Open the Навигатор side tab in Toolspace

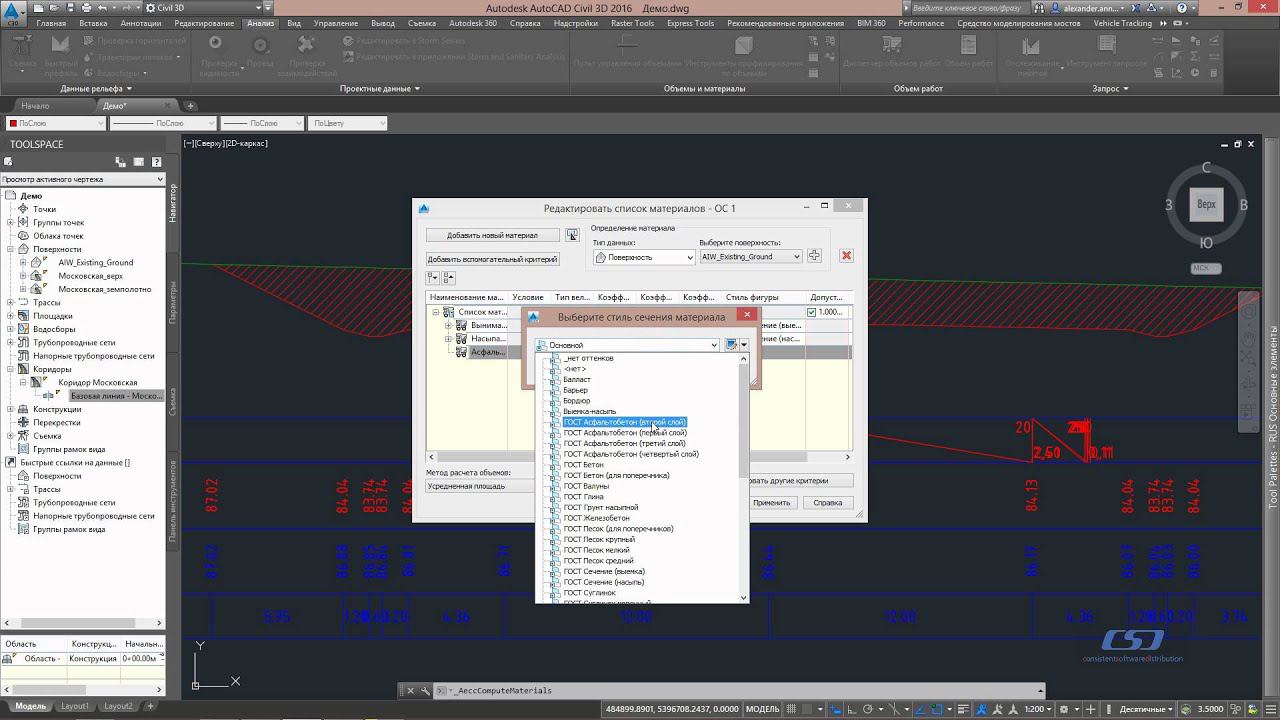coord(173,201)
